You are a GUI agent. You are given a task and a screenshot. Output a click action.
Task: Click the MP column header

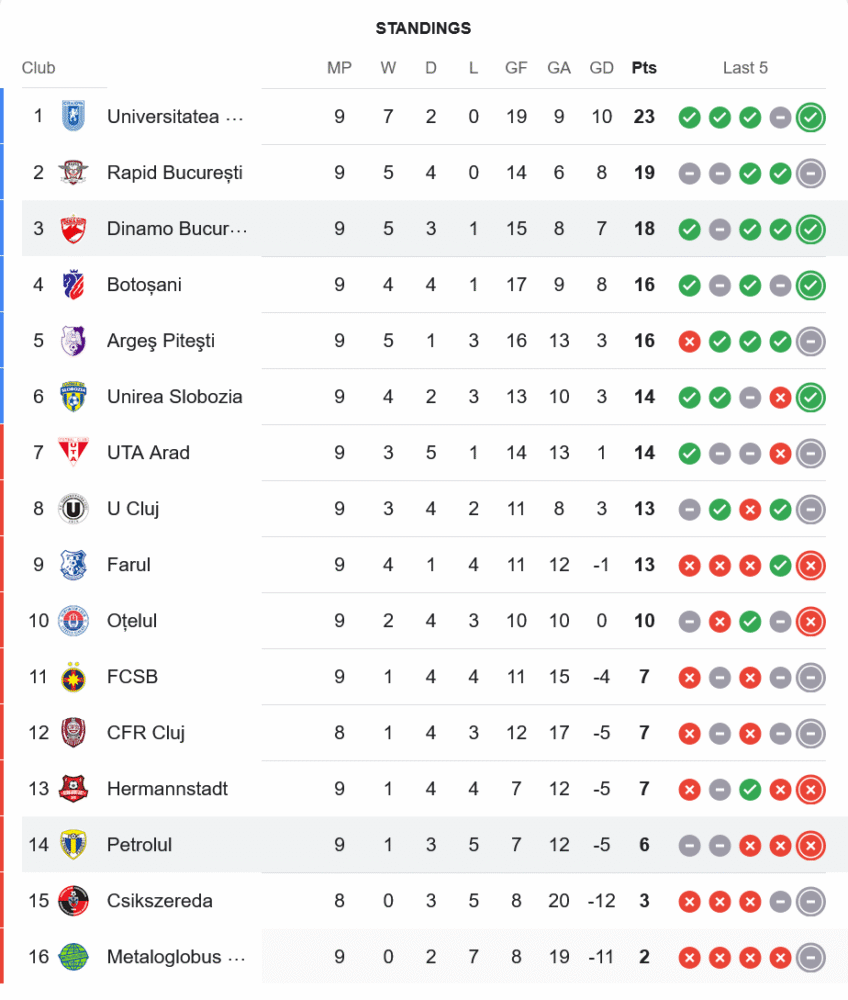click(x=339, y=68)
